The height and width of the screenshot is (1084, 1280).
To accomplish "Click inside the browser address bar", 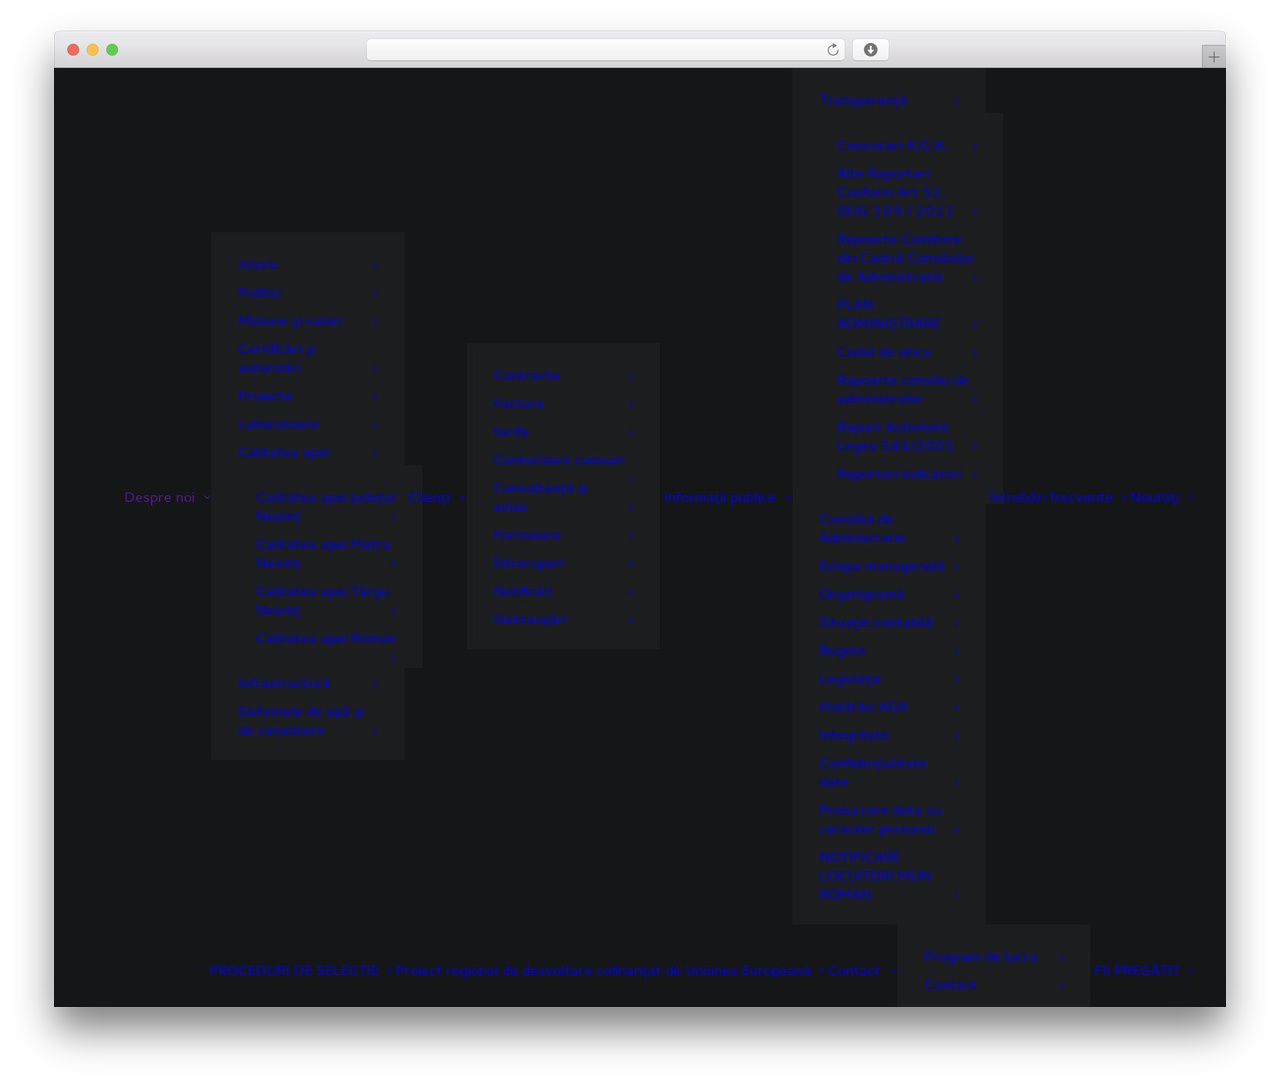I will click(x=605, y=50).
